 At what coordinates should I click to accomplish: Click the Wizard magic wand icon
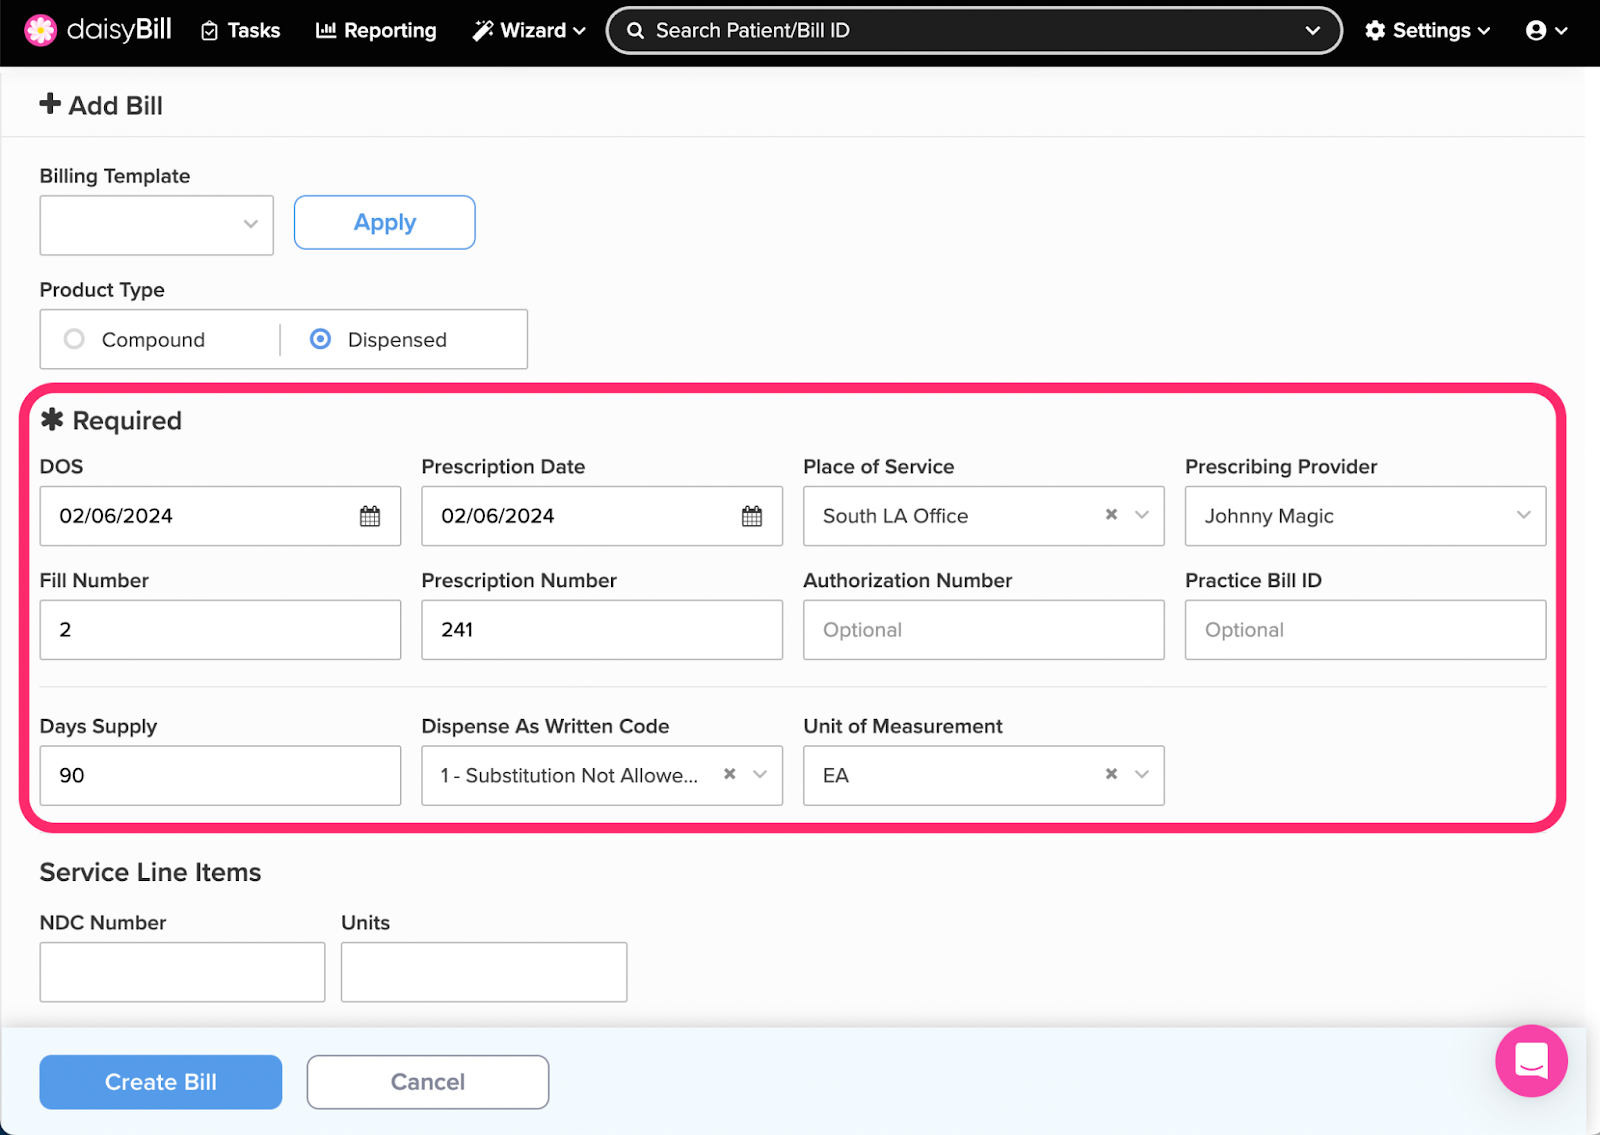click(483, 30)
